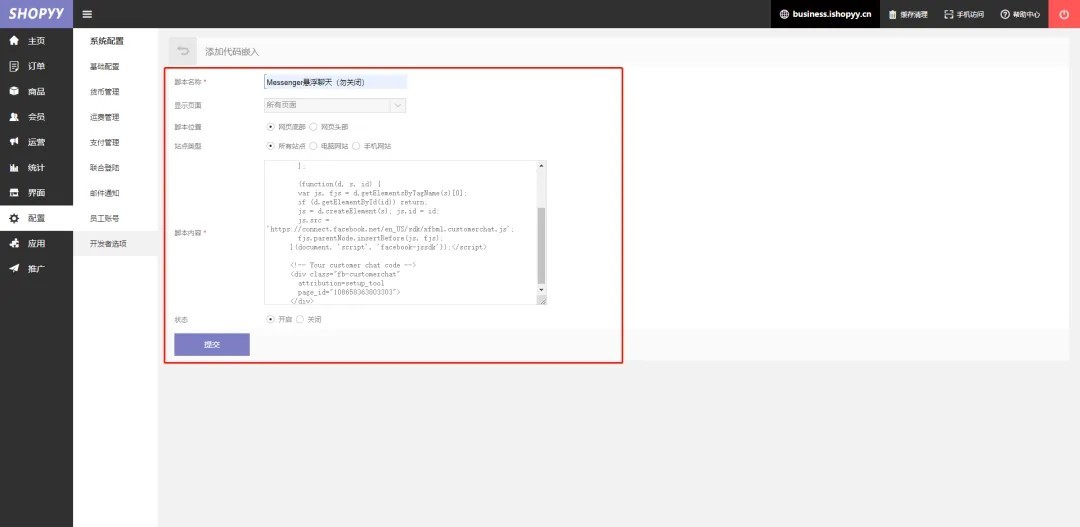Select the 手机网站 radio button
This screenshot has height=527, width=1080.
(x=356, y=146)
